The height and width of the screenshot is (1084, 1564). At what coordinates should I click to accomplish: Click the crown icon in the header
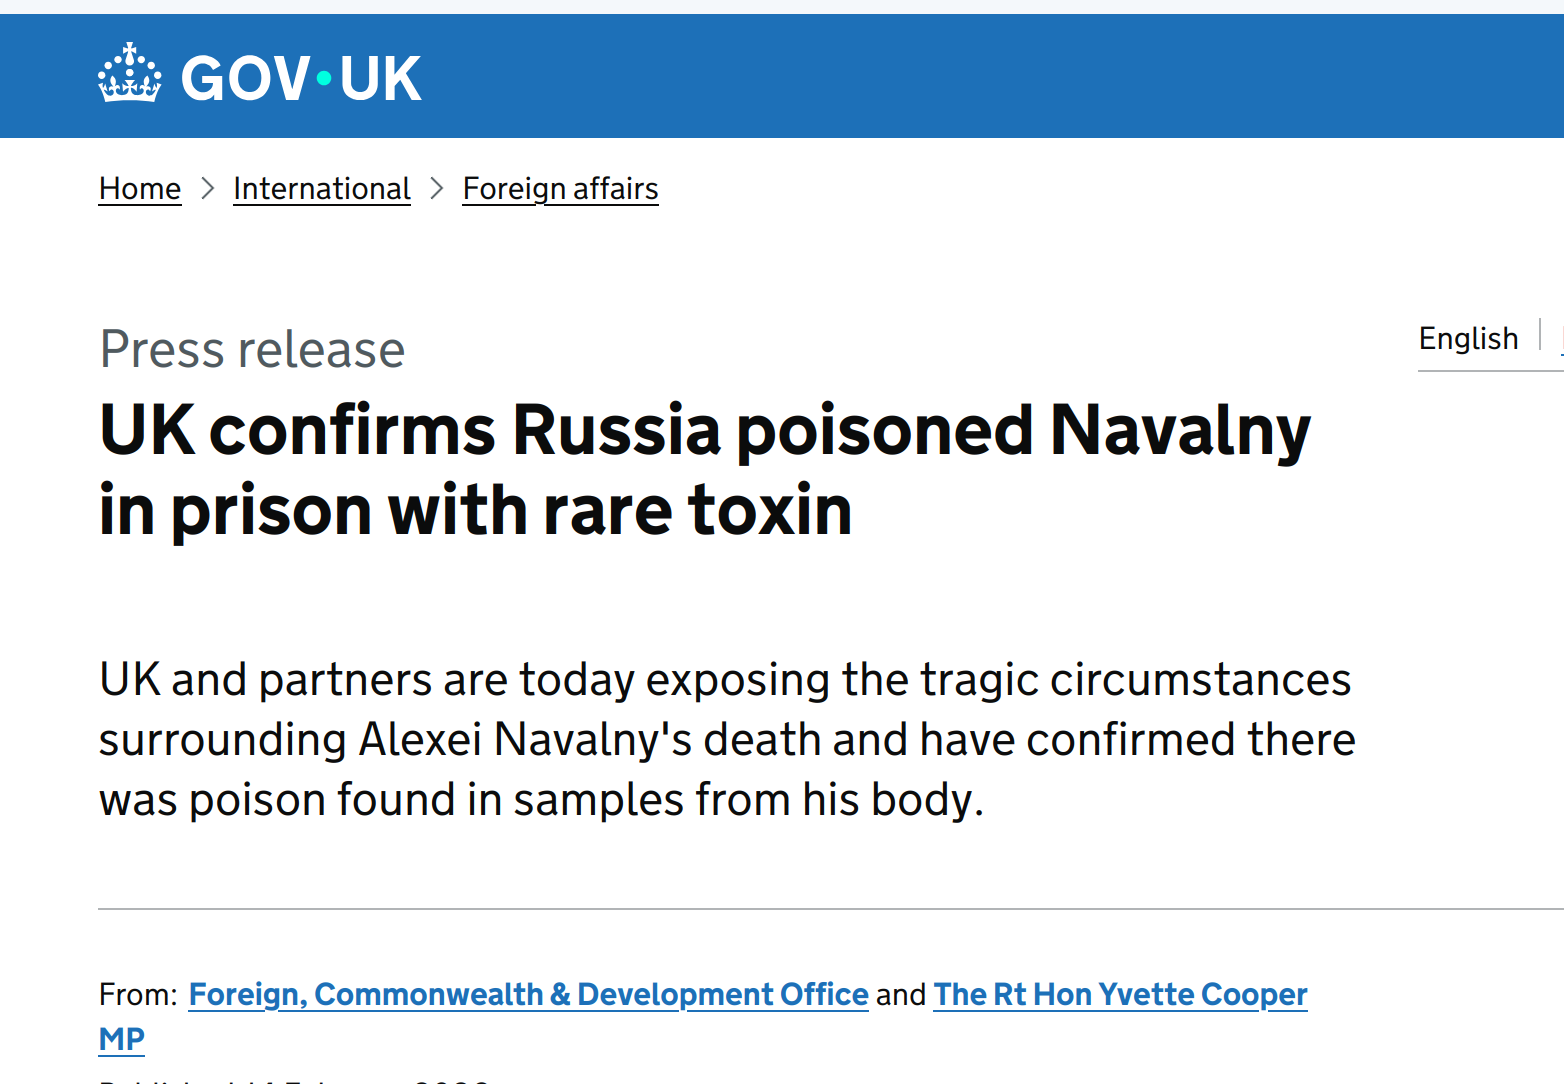129,73
